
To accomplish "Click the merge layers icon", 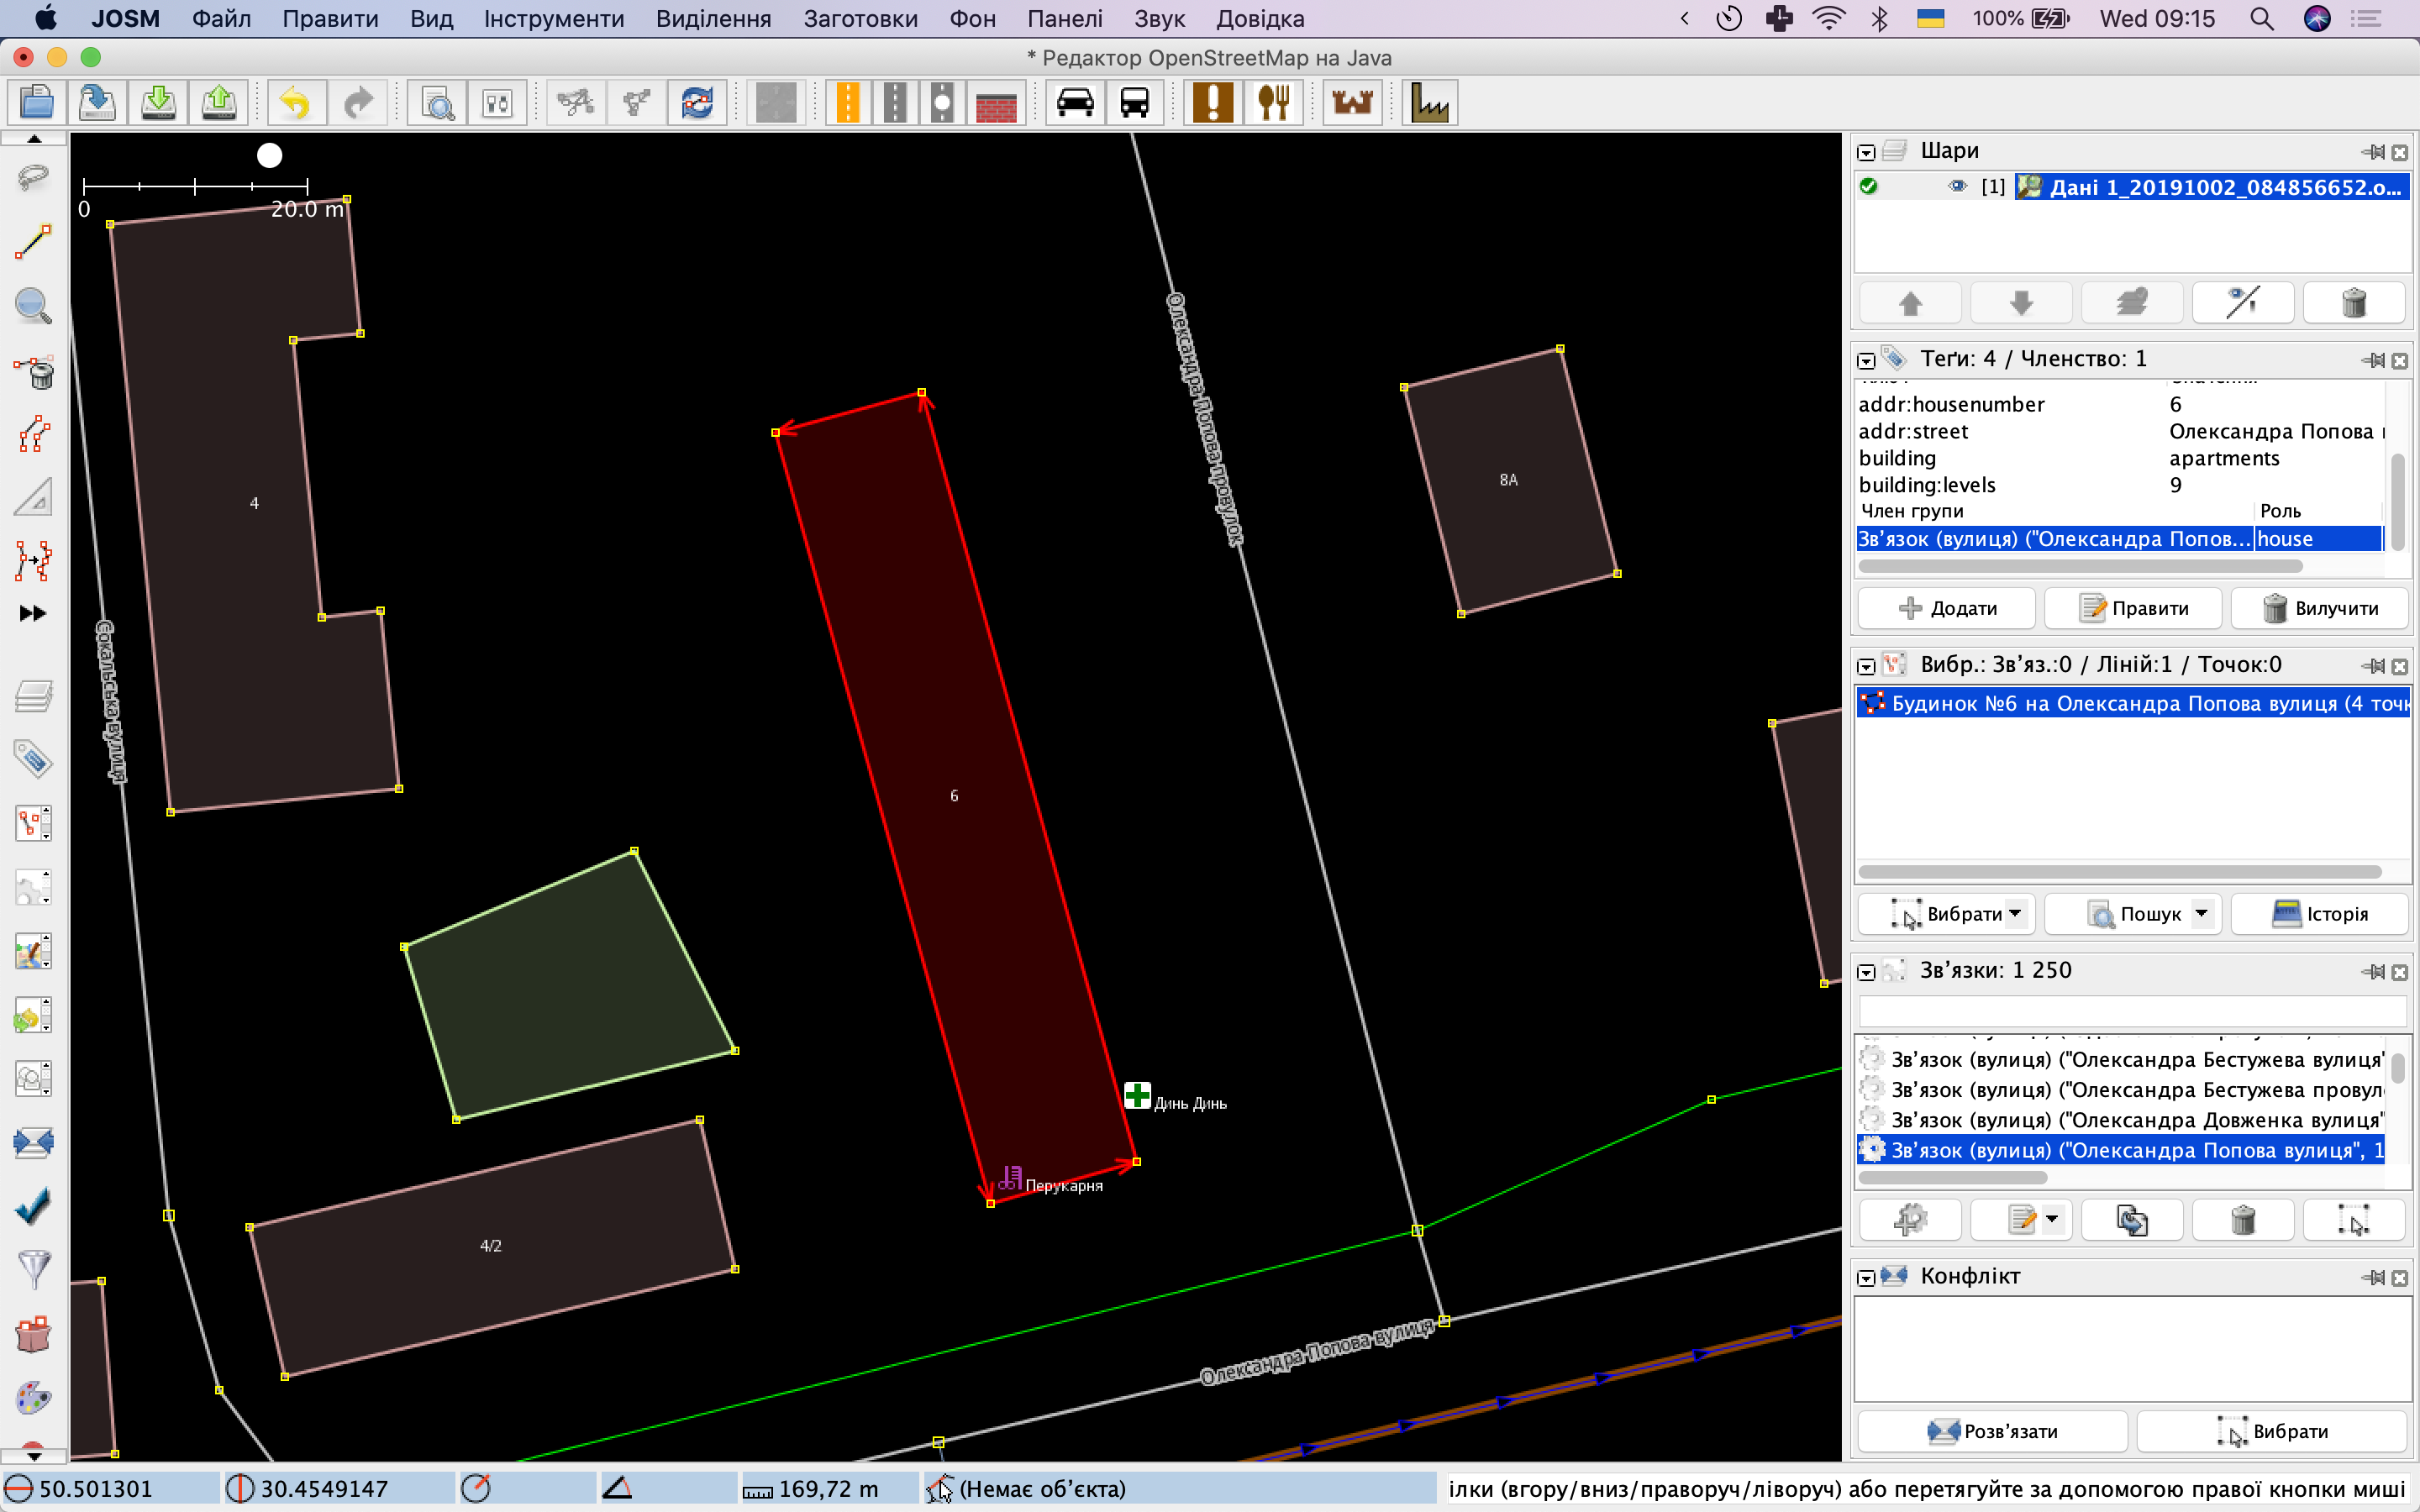I will (2132, 303).
